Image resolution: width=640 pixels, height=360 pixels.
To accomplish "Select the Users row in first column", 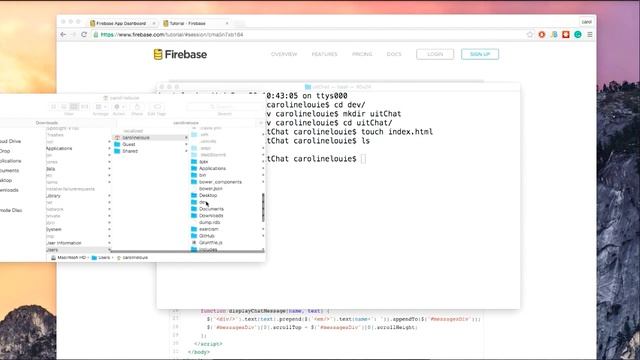I will coord(78,250).
